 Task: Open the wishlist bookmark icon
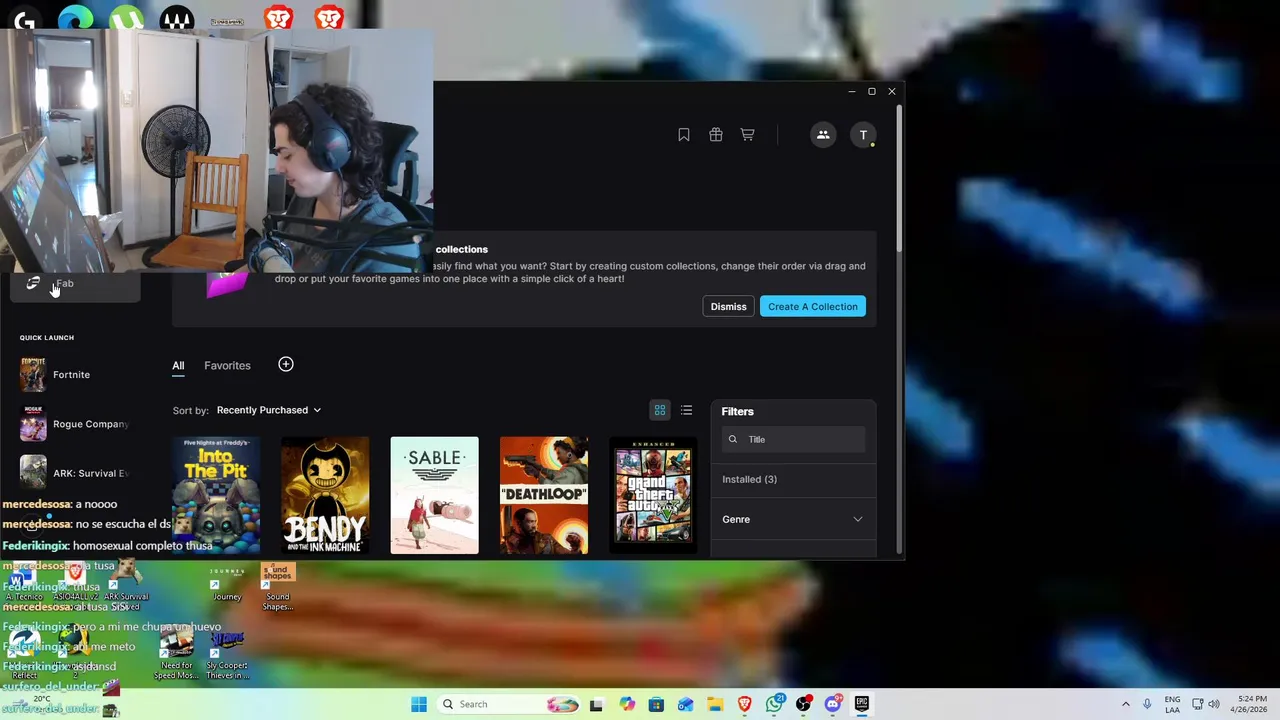[684, 135]
